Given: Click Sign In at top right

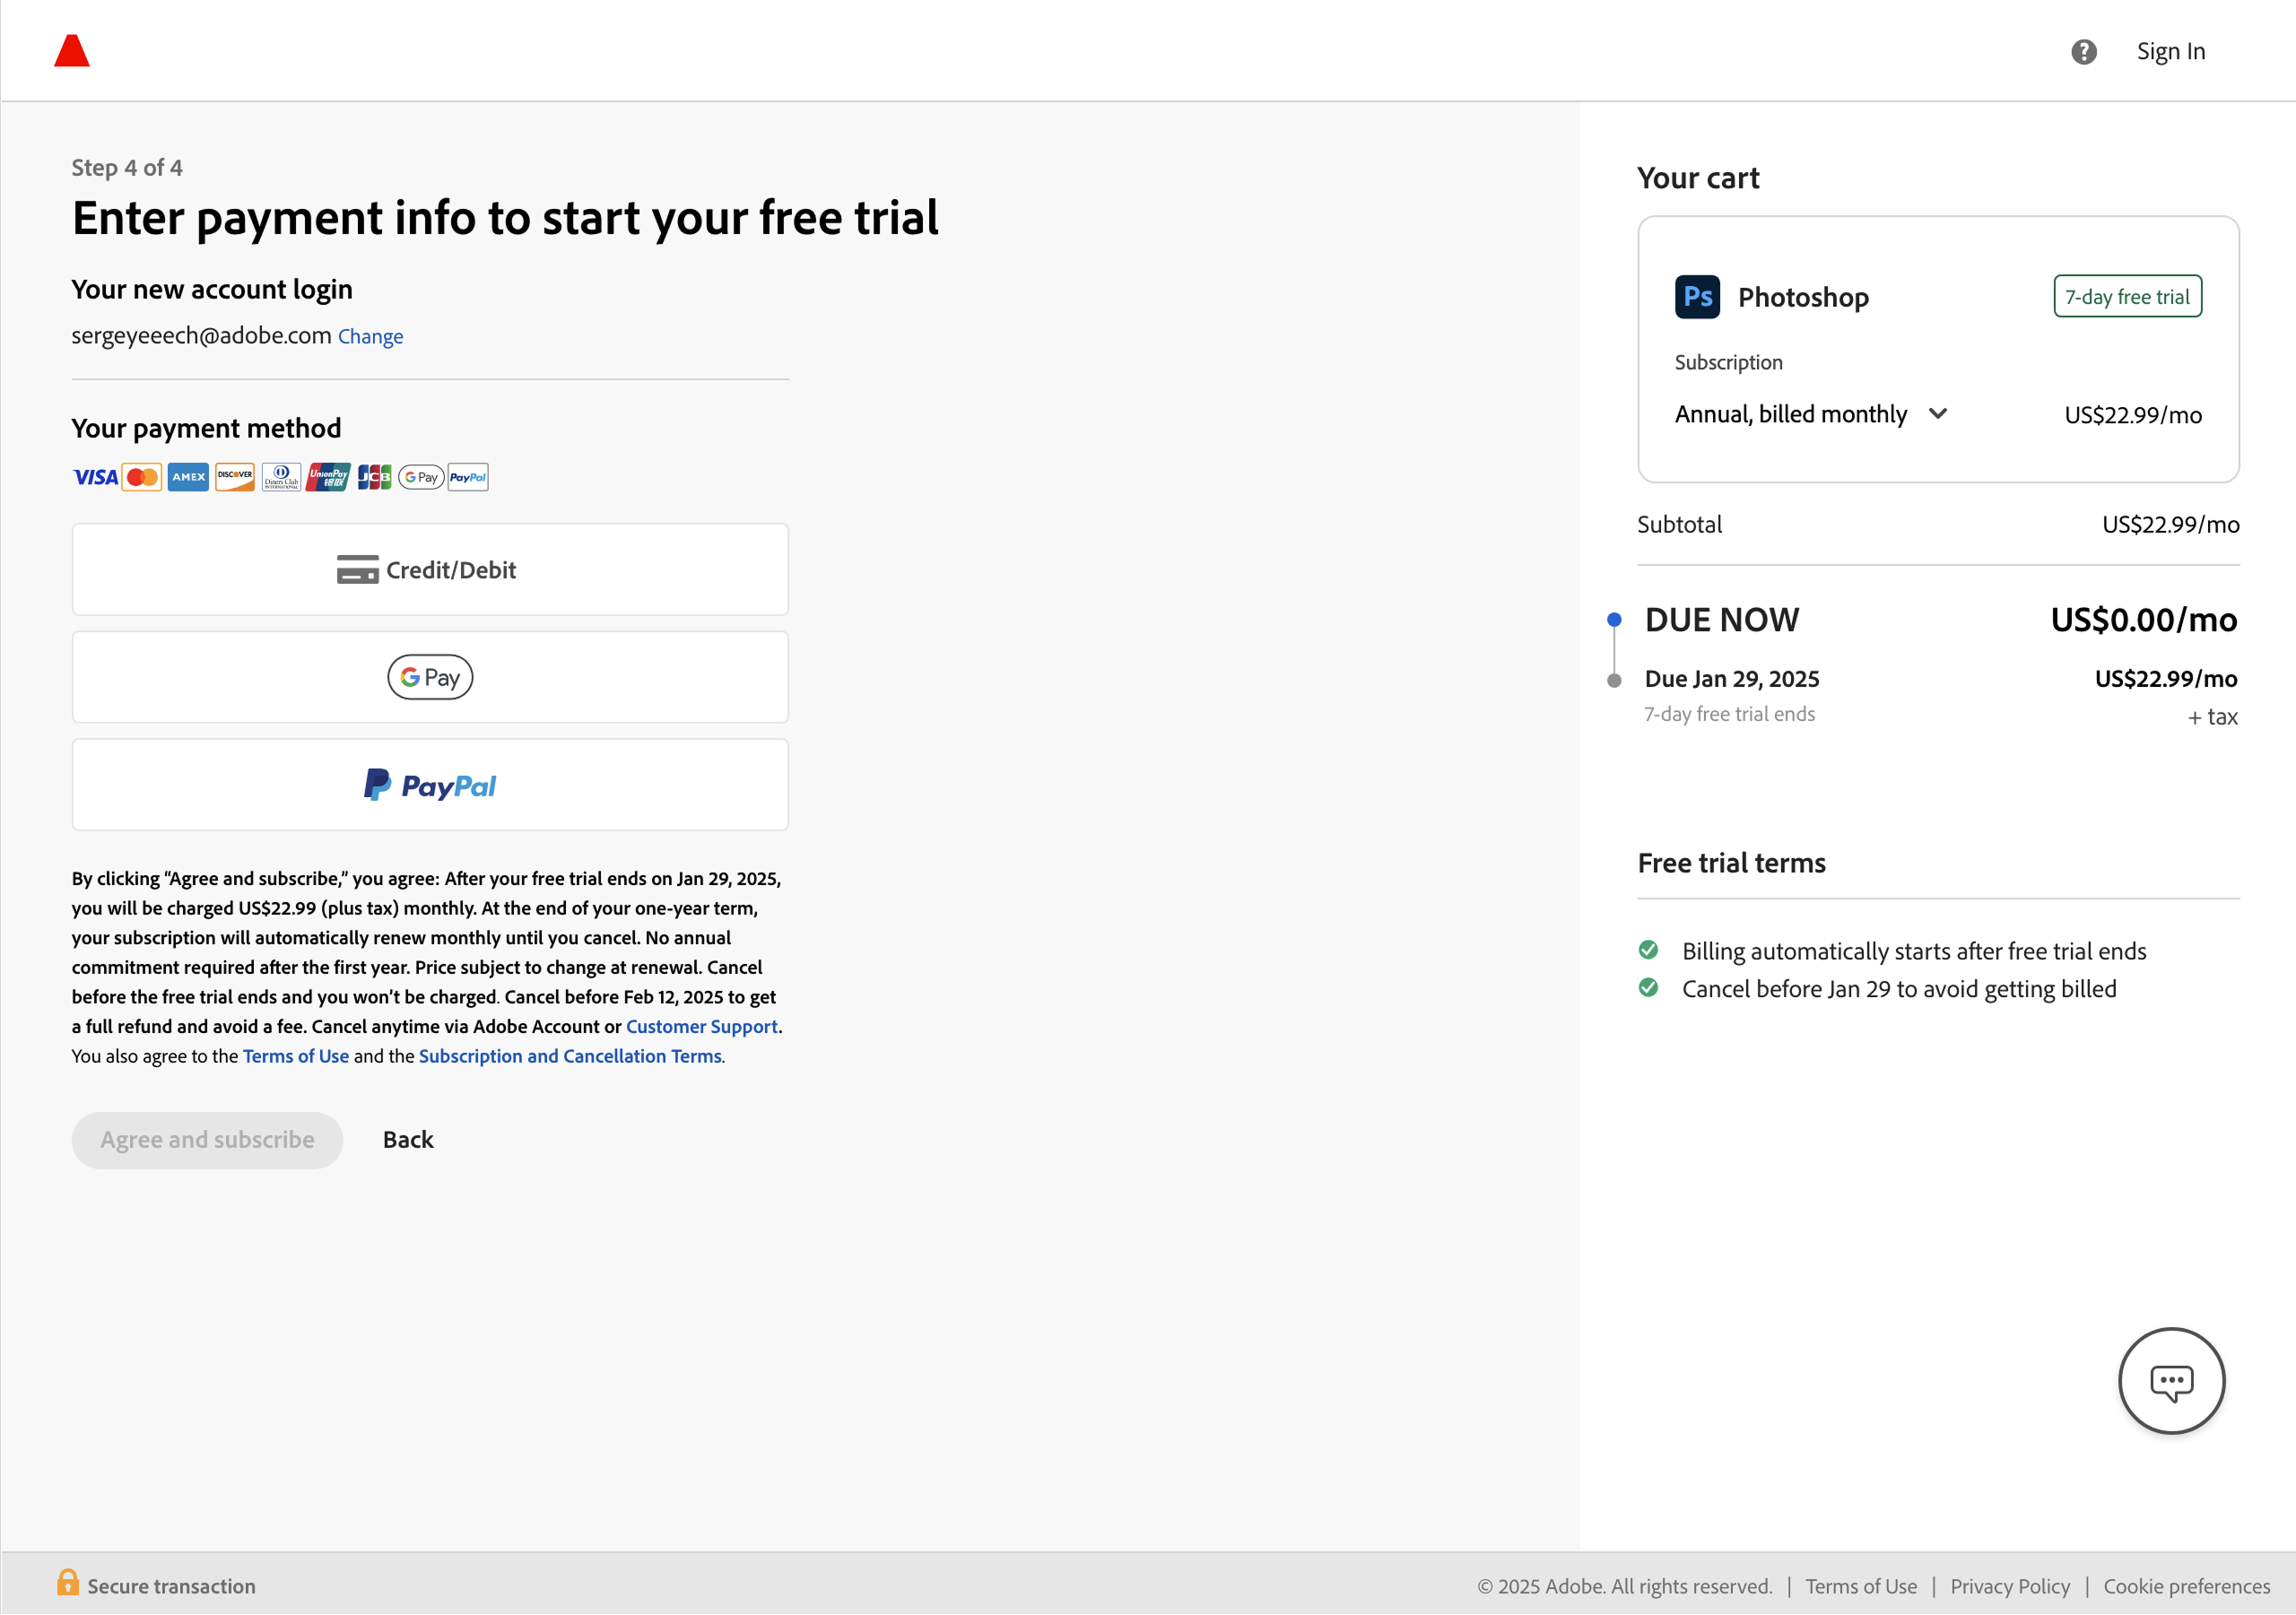Looking at the screenshot, I should (2171, 51).
